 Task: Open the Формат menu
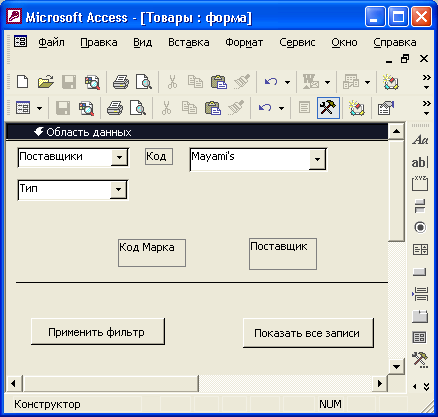pyautogui.click(x=244, y=42)
